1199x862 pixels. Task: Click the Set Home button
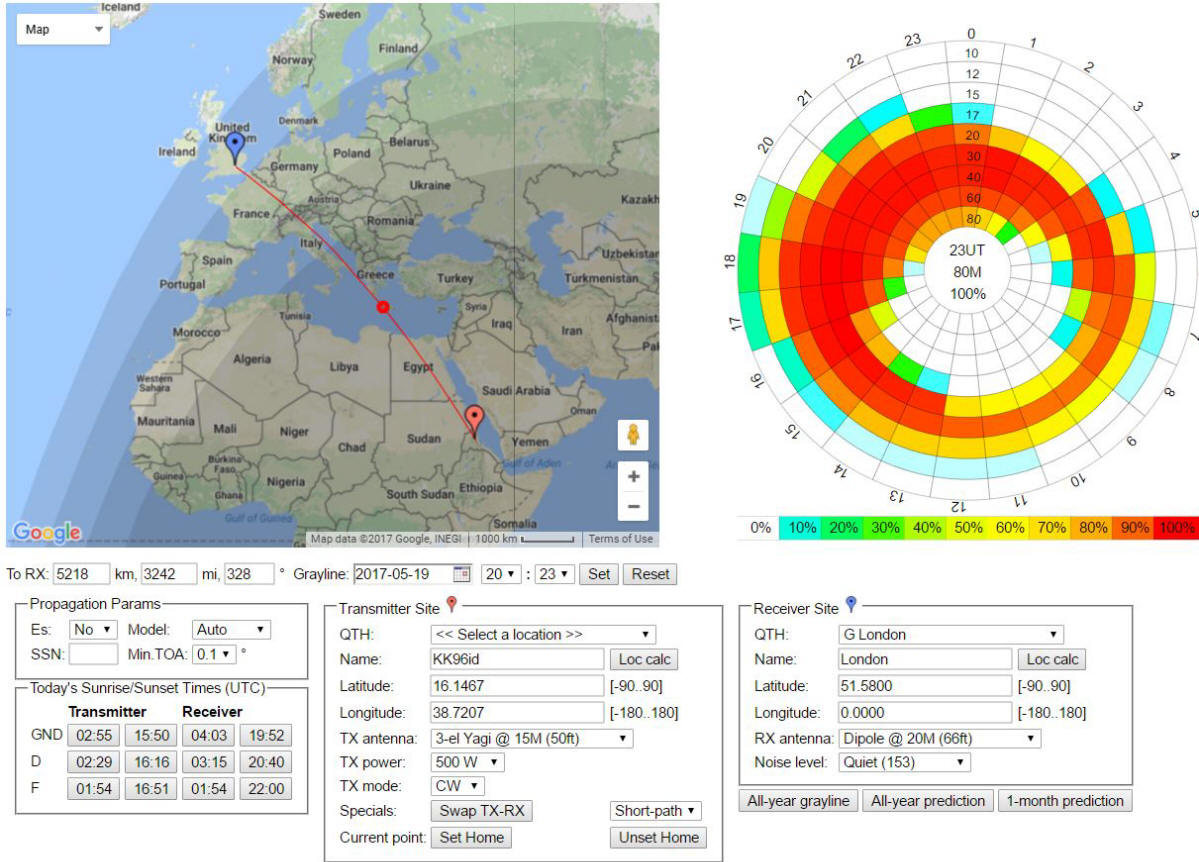(471, 837)
